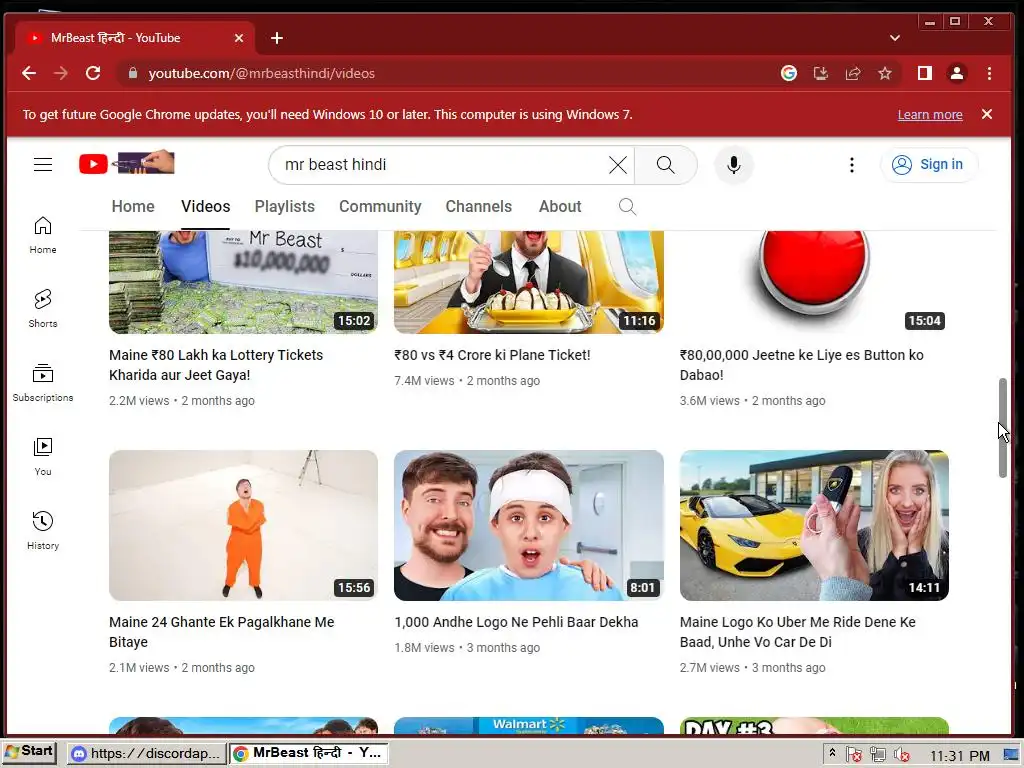Close the MrBeast YouTube tab
This screenshot has width=1024, height=768.
click(239, 38)
